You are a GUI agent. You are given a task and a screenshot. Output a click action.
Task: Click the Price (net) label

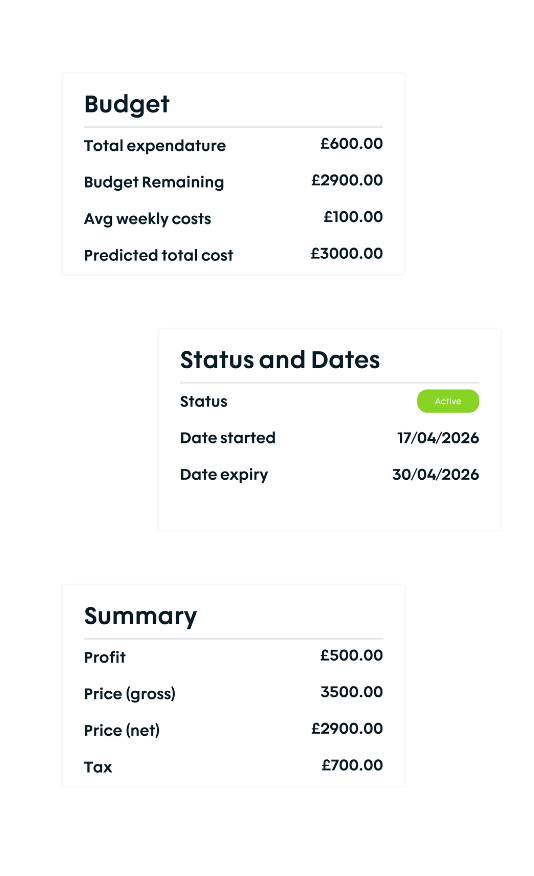tap(122, 730)
